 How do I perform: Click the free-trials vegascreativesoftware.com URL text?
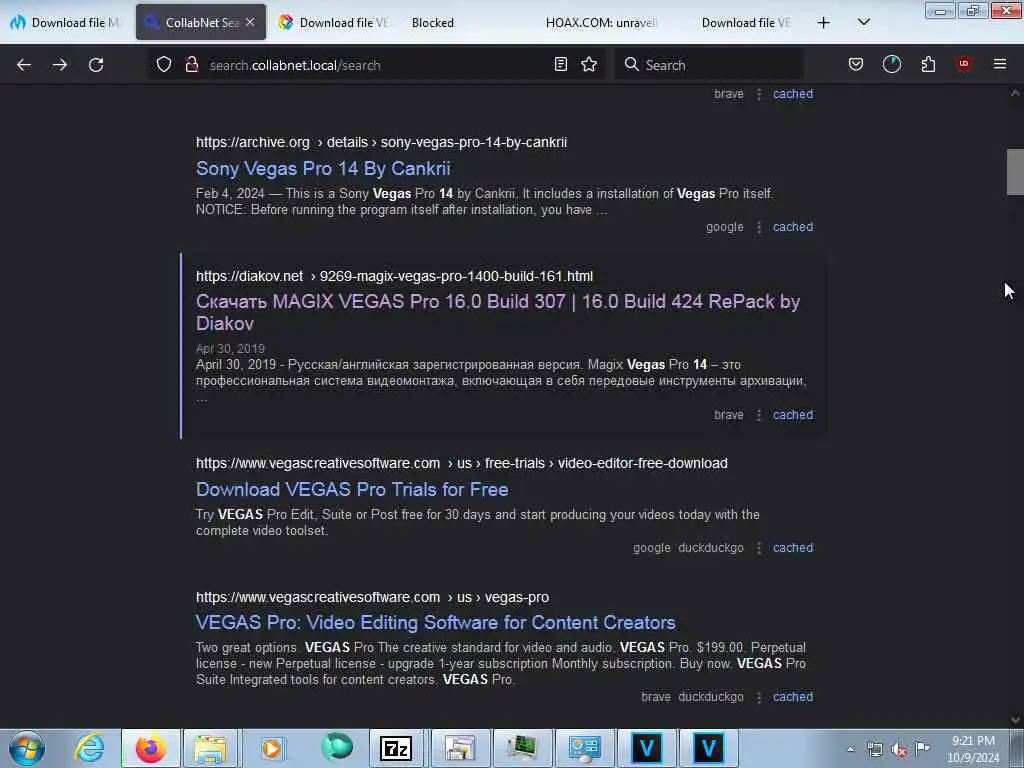[x=462, y=463]
